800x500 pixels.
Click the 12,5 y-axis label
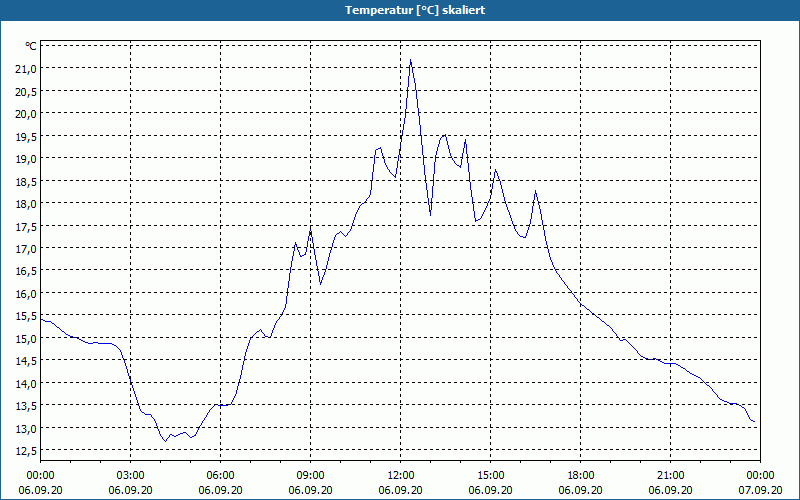[27, 451]
